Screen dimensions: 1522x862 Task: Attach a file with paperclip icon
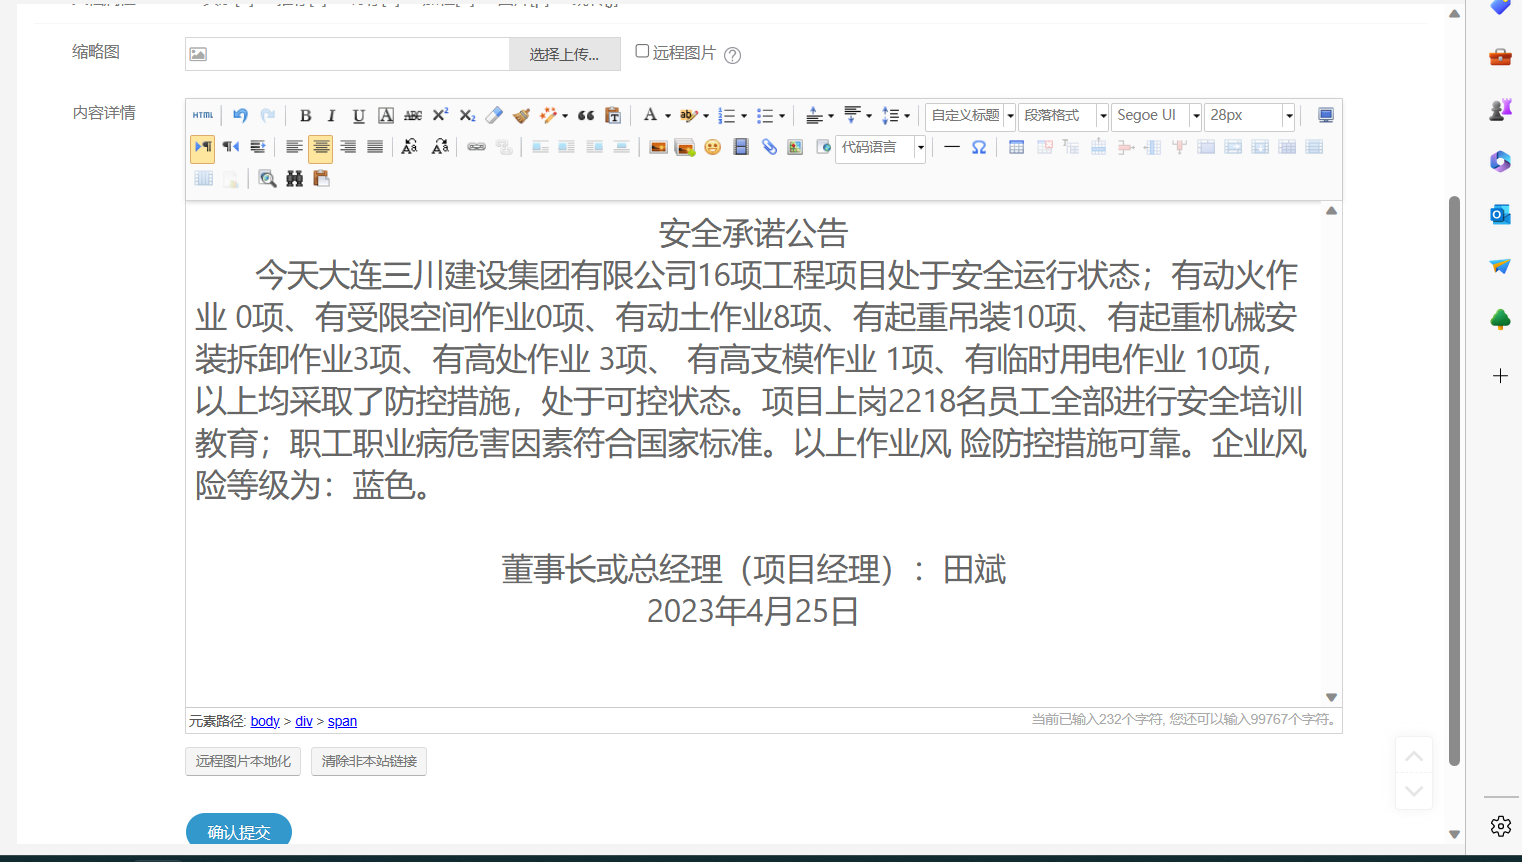click(x=769, y=148)
